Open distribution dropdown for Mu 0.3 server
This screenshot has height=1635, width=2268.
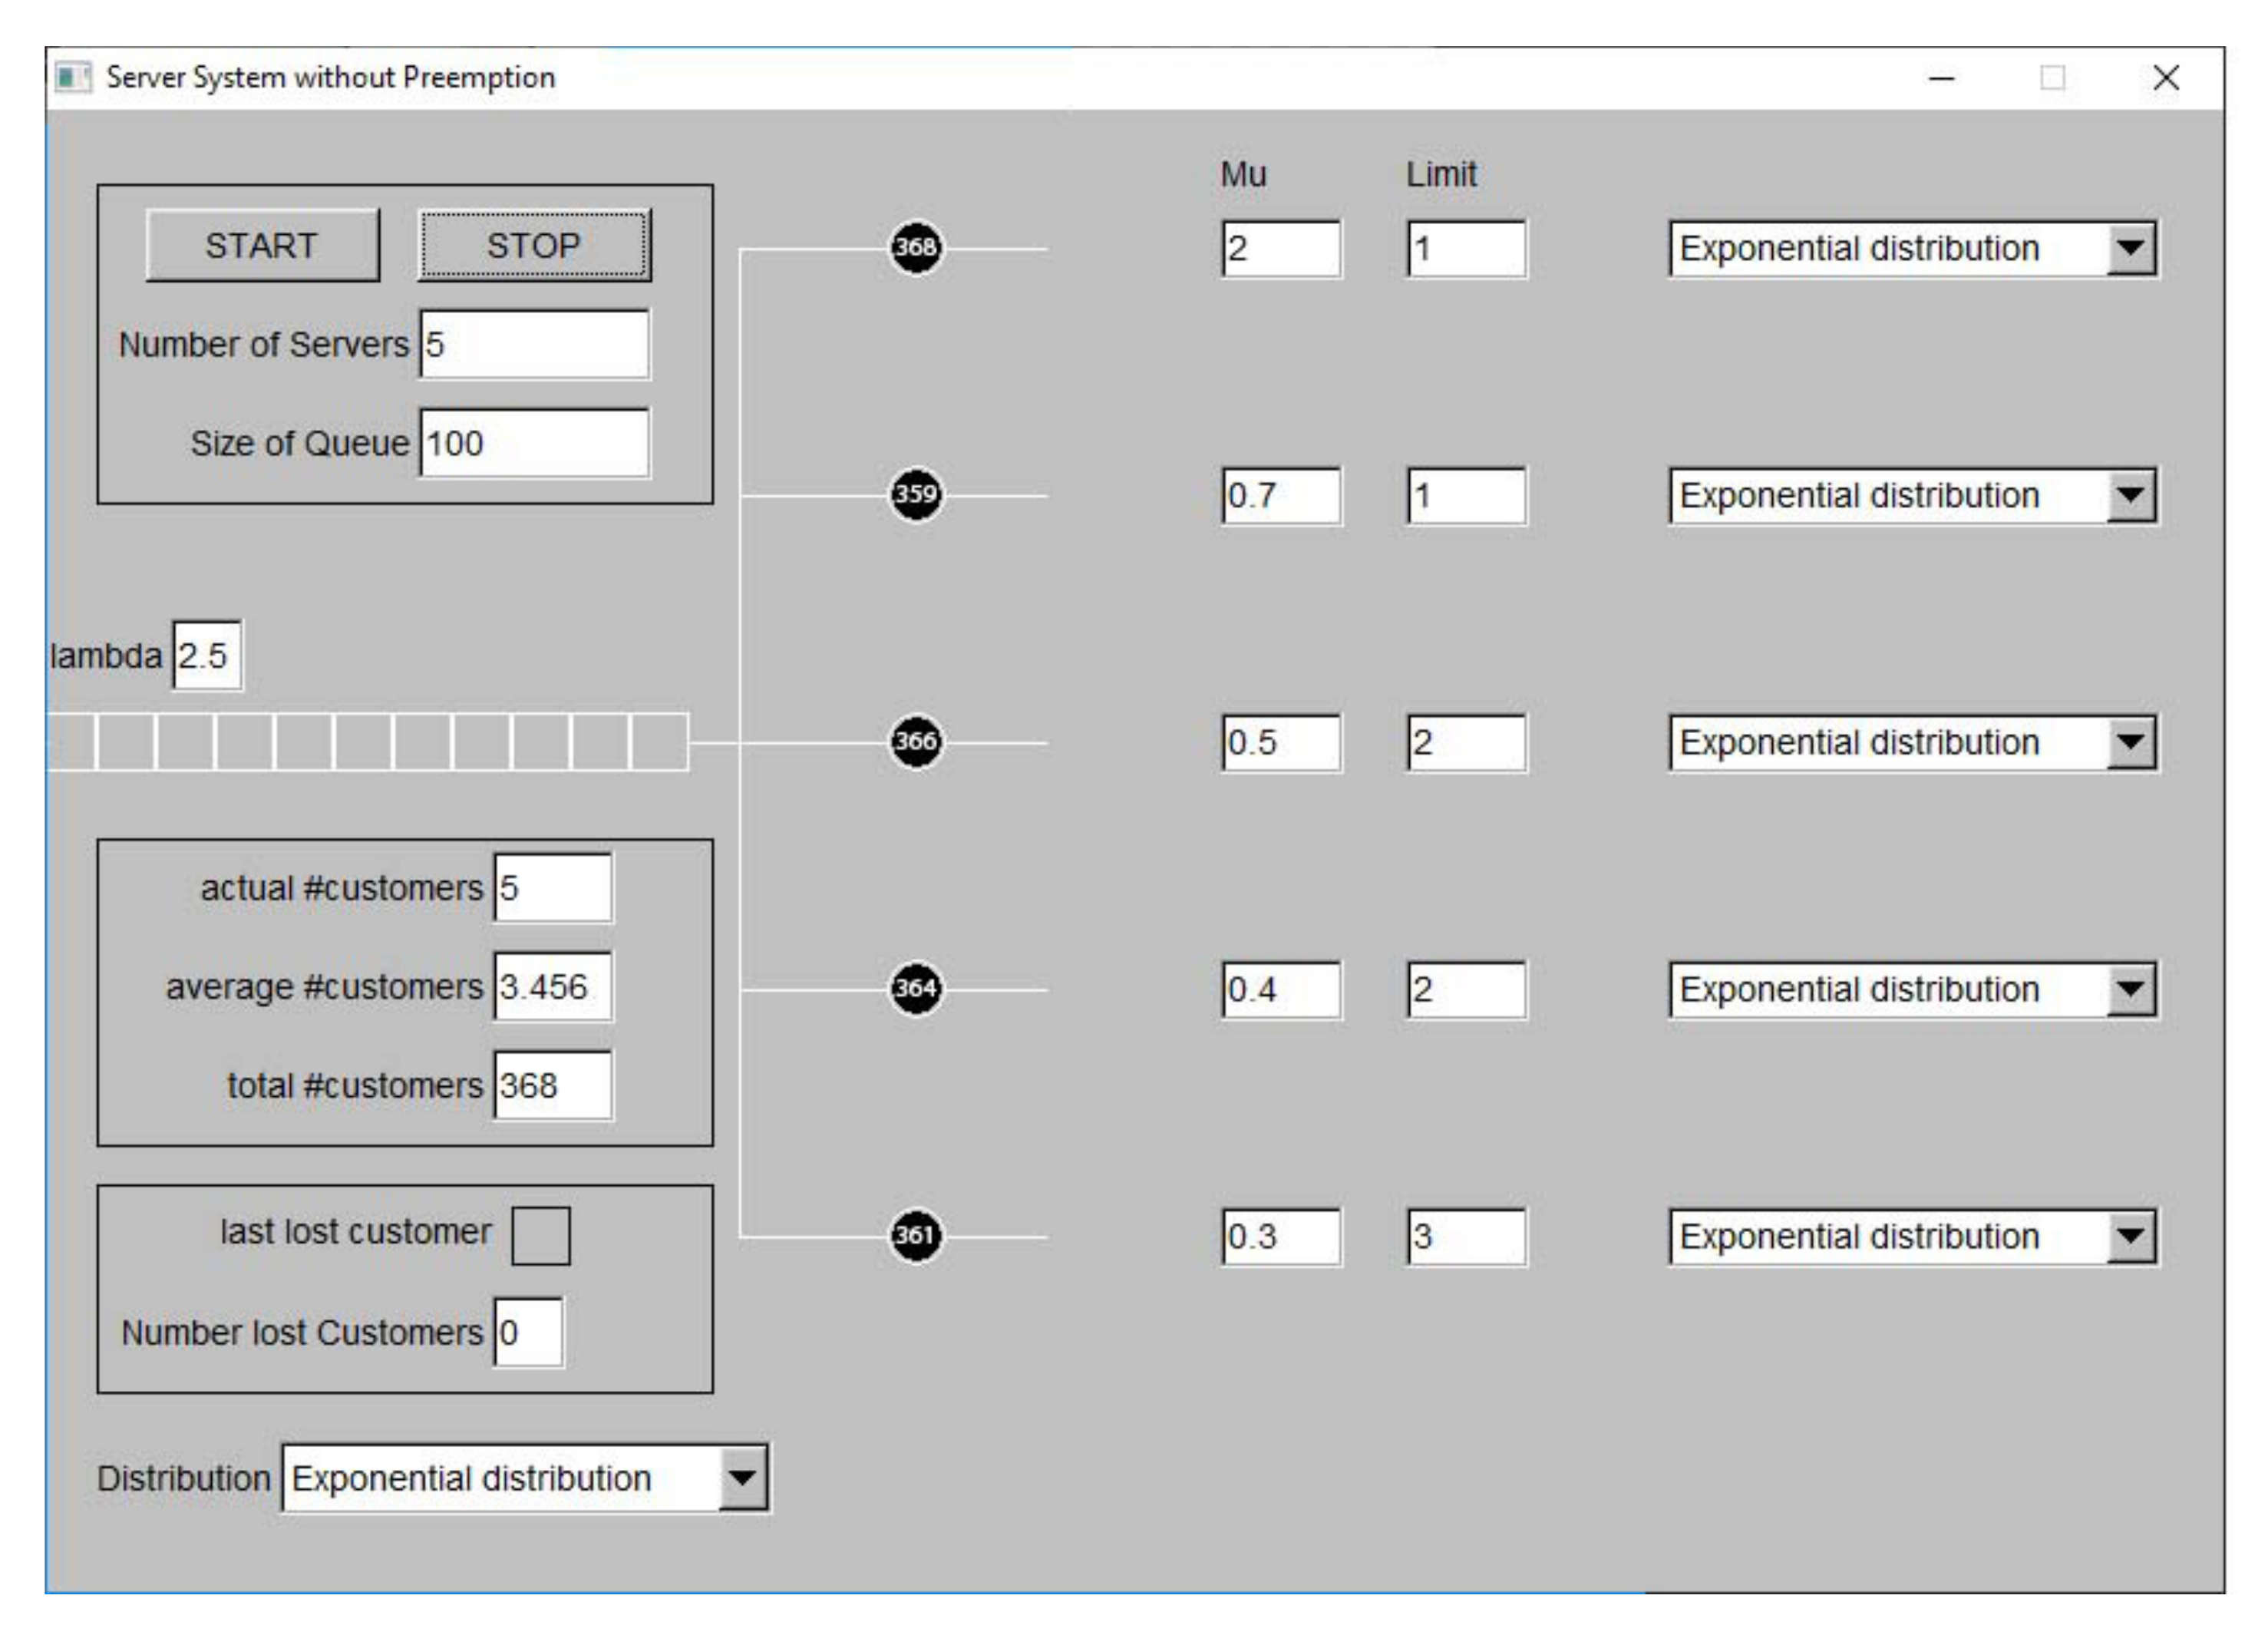click(x=2130, y=1236)
